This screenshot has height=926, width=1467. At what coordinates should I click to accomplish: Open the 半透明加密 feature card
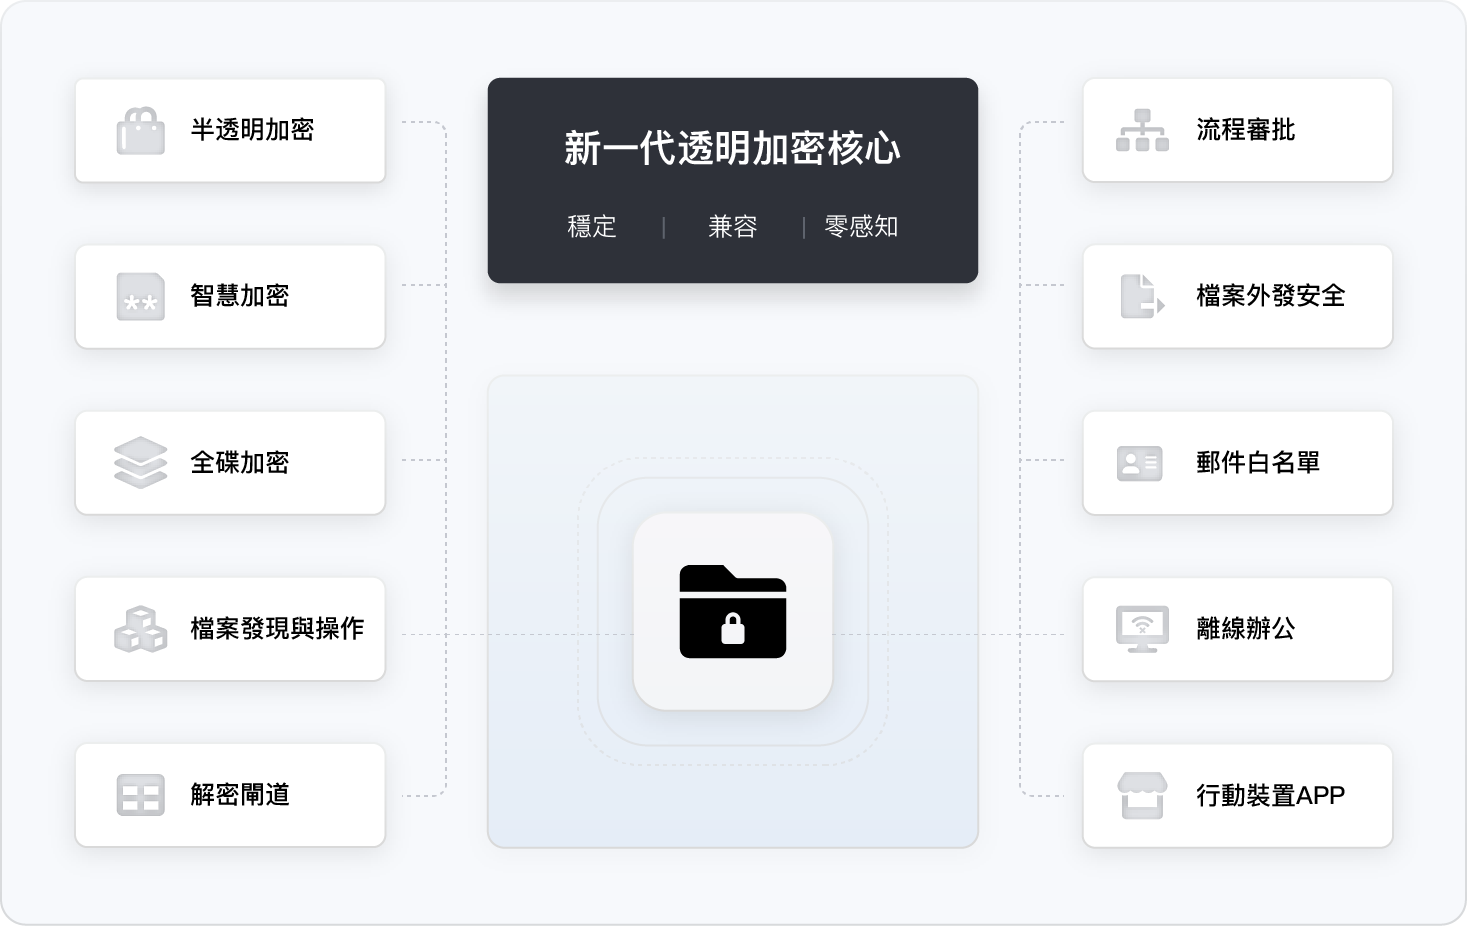230,131
